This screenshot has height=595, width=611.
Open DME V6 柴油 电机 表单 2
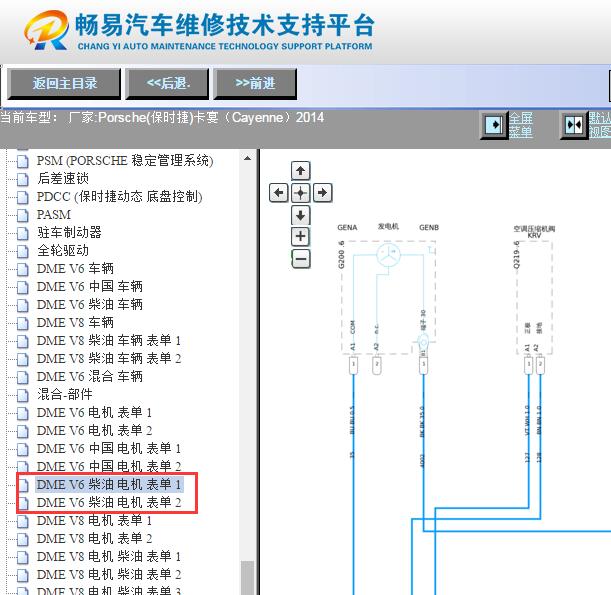(109, 502)
